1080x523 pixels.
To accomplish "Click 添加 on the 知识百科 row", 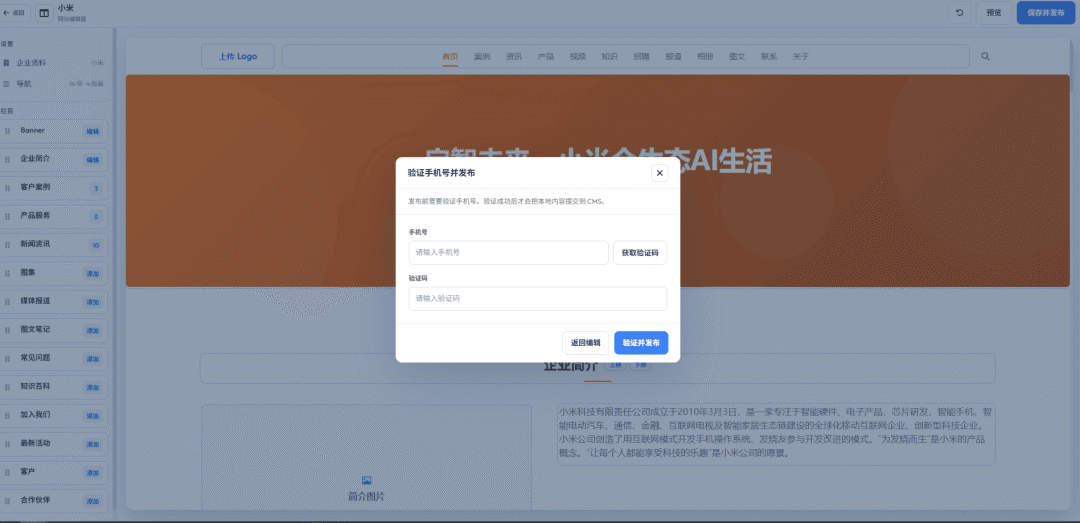I will [x=92, y=387].
